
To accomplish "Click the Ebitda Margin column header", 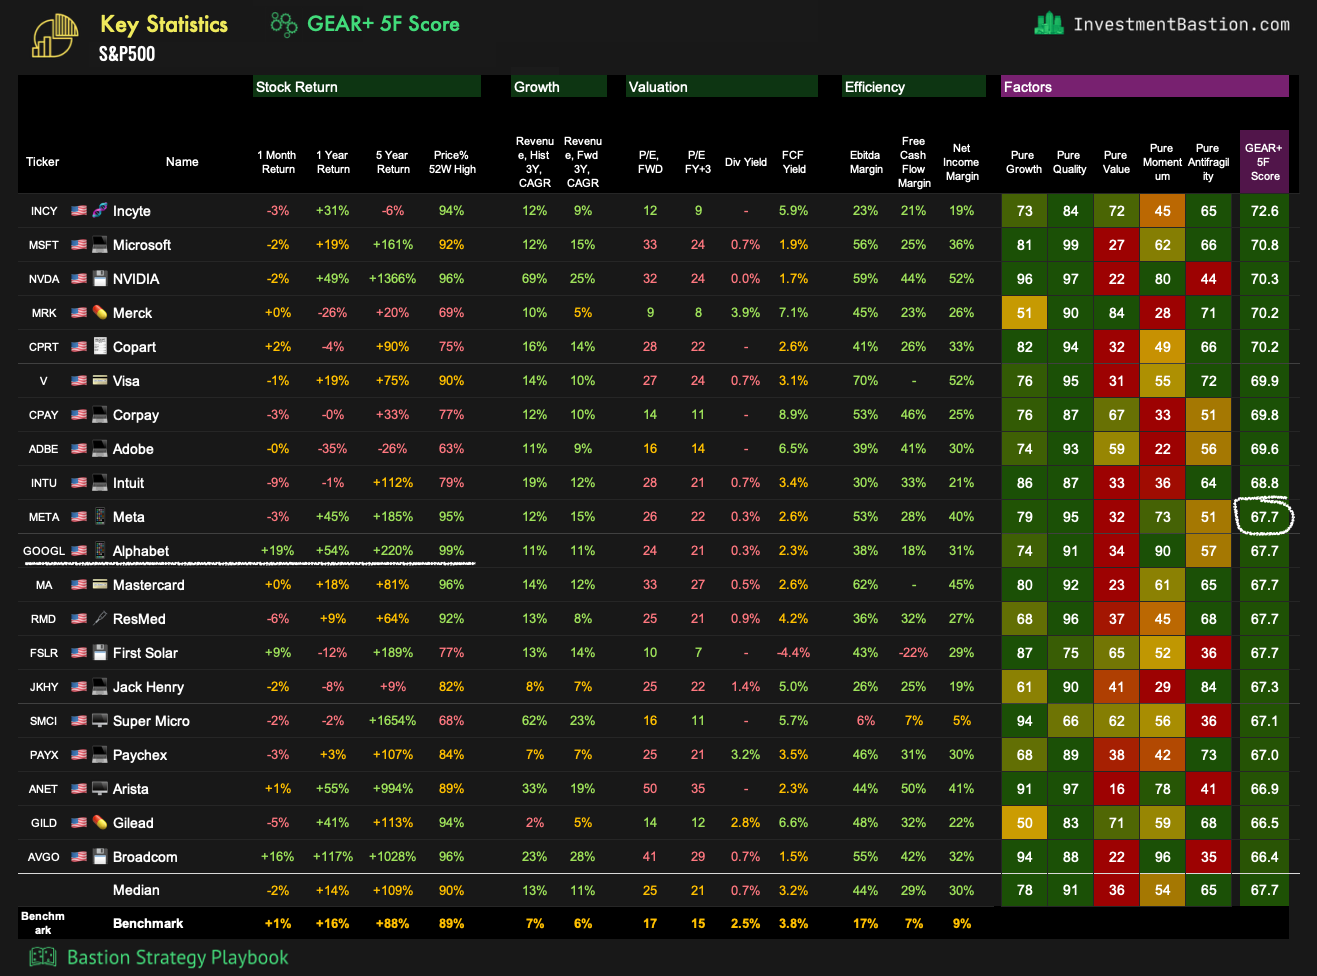I will point(866,162).
